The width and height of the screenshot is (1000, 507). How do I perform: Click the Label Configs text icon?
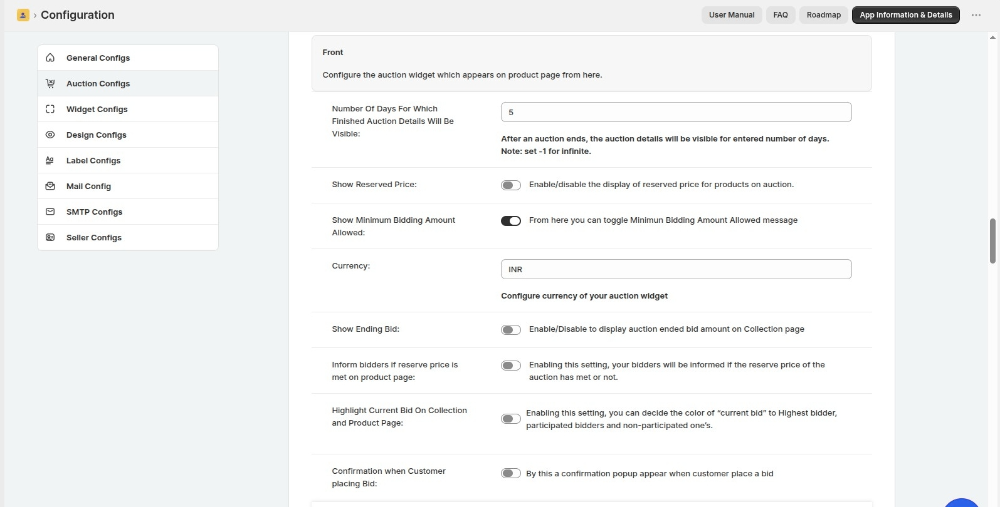pyautogui.click(x=50, y=160)
